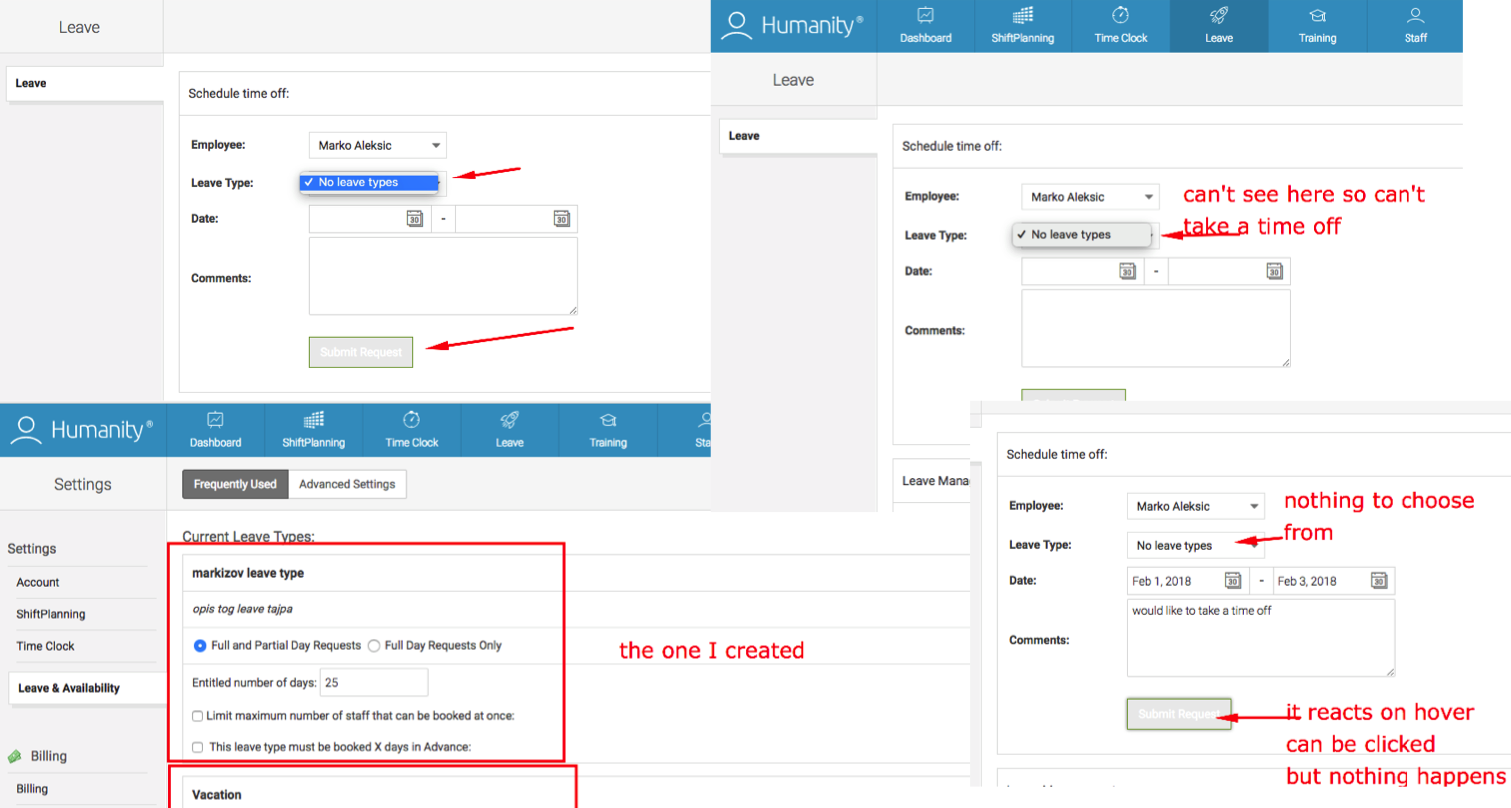Open Time Clock in the Settings sidebar
This screenshot has width=1511, height=808.
[46, 646]
